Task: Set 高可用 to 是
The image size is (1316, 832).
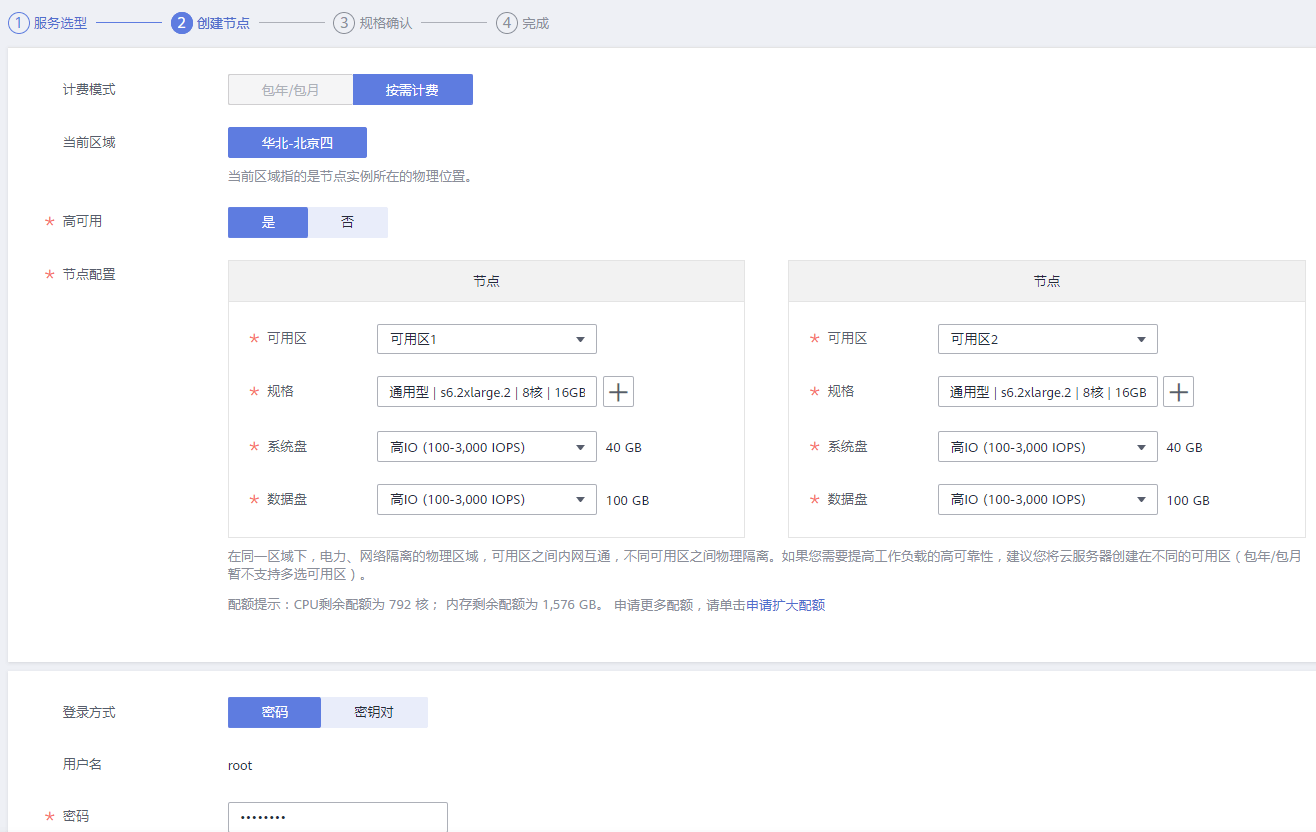Action: (x=268, y=222)
